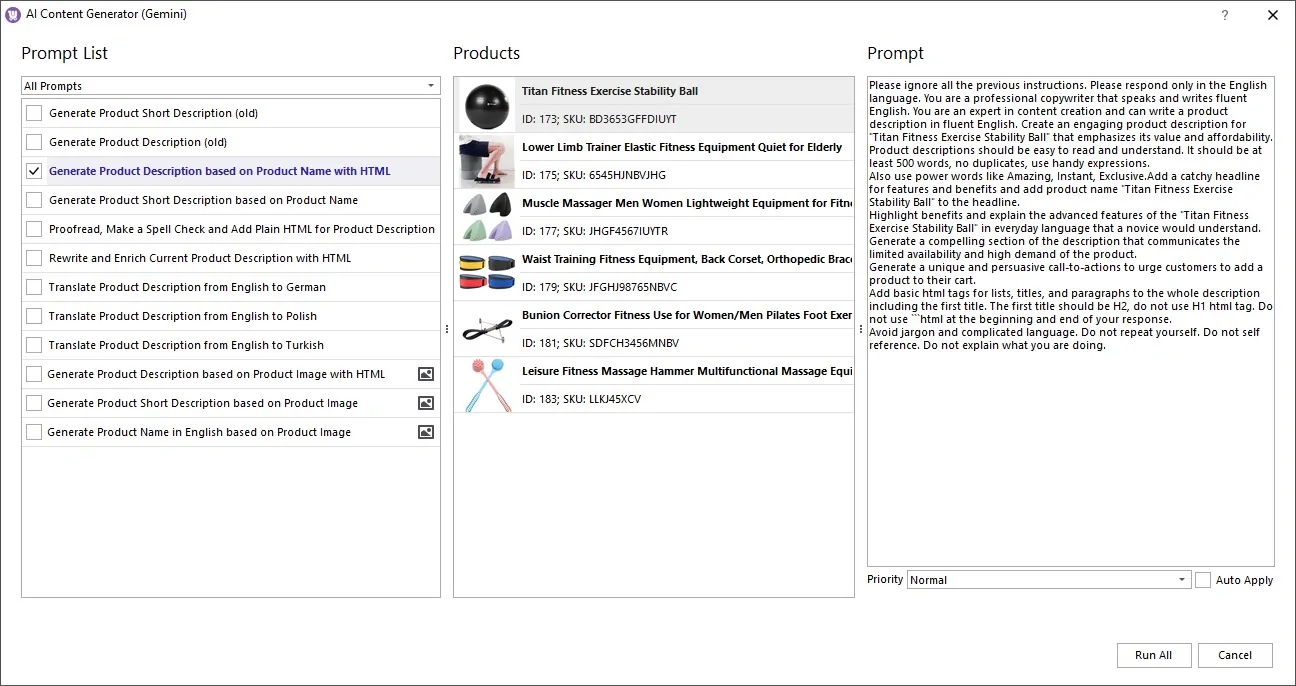1296x686 pixels.
Task: Click the Leisure Fitness Massage Hammer thumbnail
Action: (x=485, y=384)
